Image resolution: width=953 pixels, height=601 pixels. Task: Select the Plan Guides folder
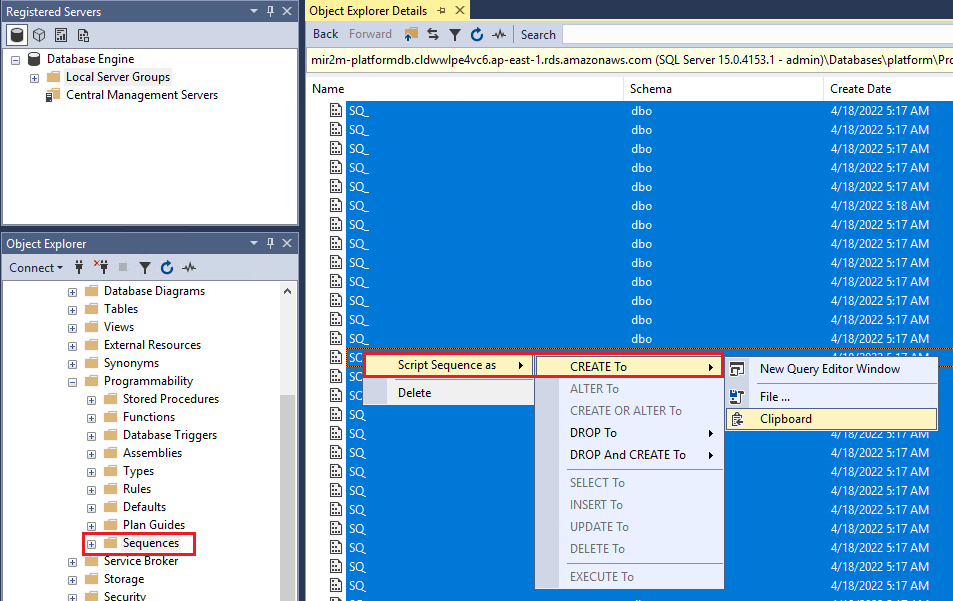[154, 525]
